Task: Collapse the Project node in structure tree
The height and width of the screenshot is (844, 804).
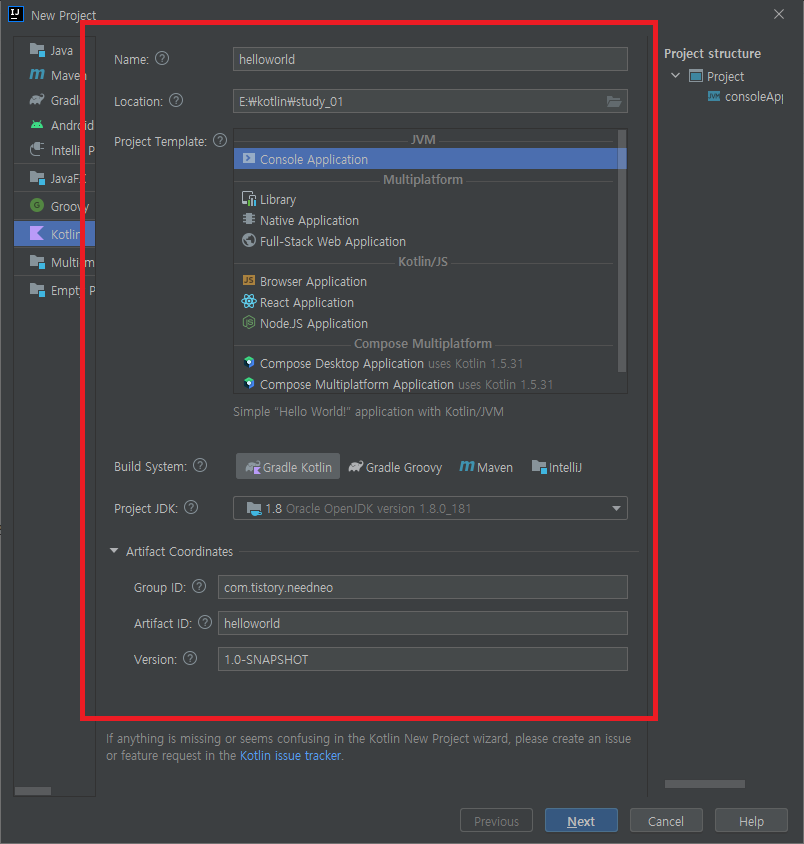Action: tap(675, 75)
